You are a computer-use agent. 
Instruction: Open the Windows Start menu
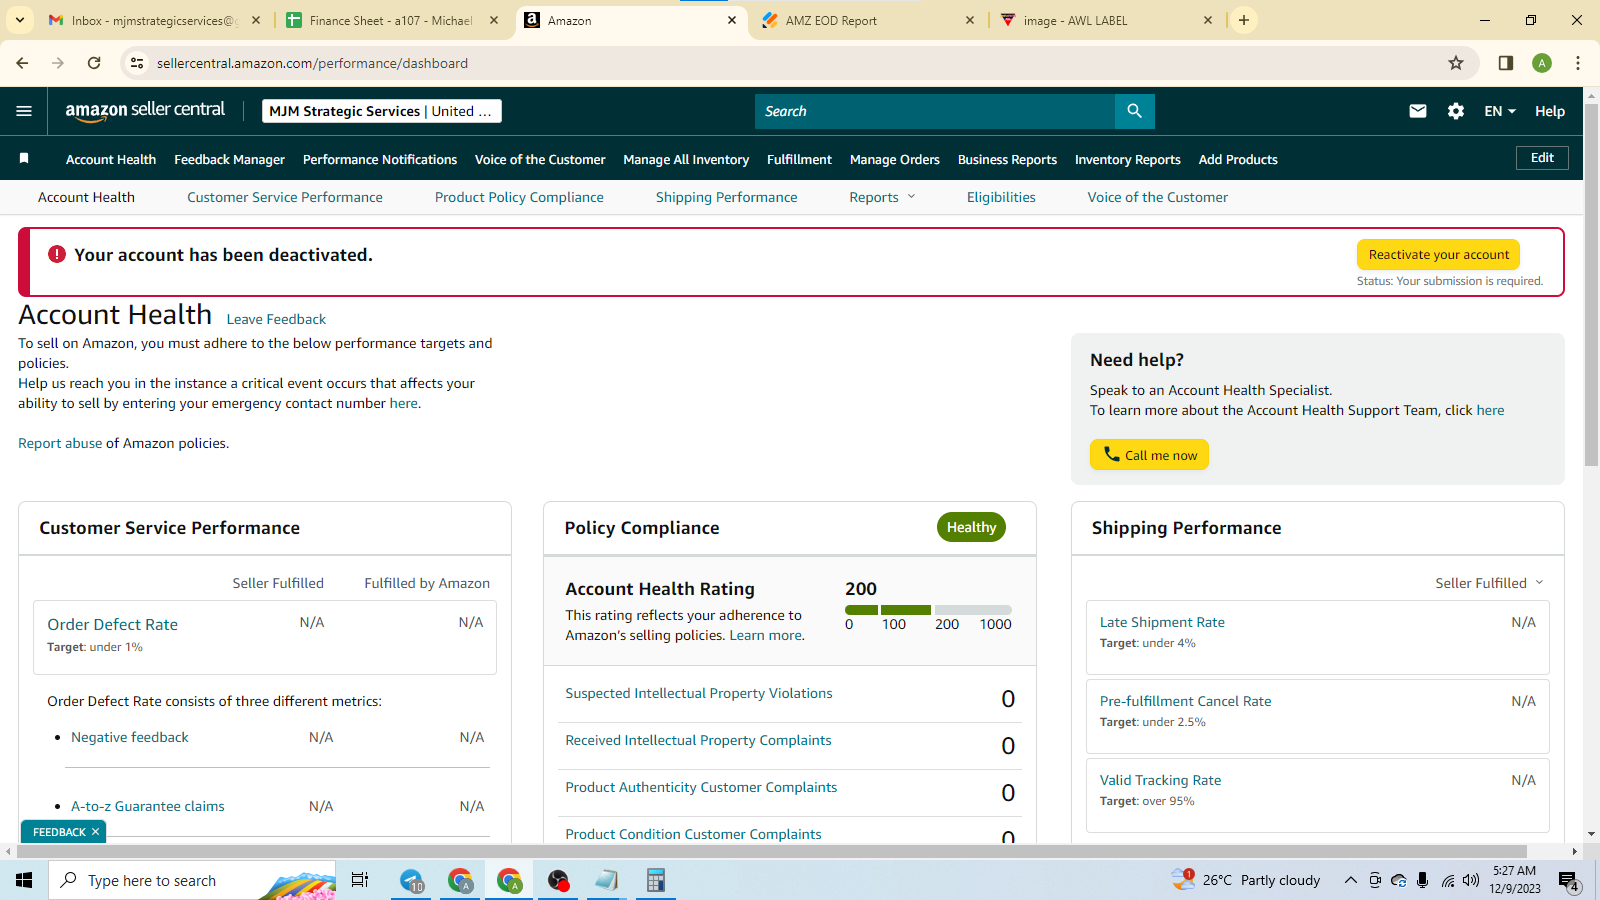pyautogui.click(x=24, y=880)
